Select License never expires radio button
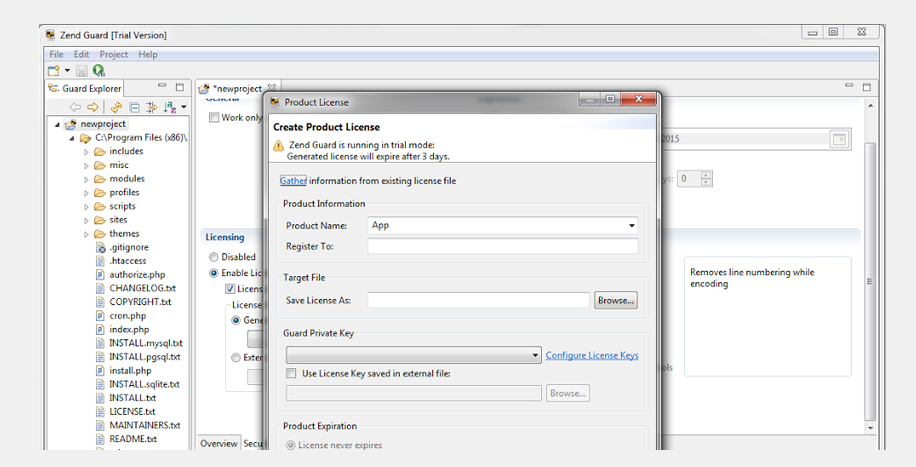916x467 pixels. click(290, 445)
